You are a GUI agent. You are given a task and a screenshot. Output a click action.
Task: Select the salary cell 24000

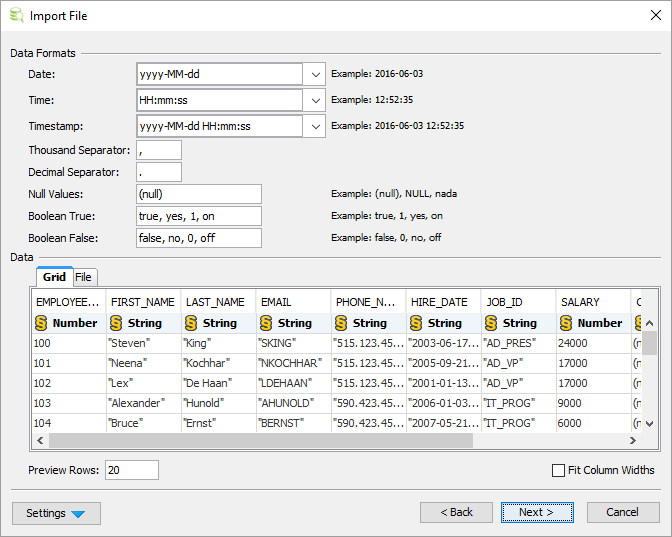[x=594, y=343]
